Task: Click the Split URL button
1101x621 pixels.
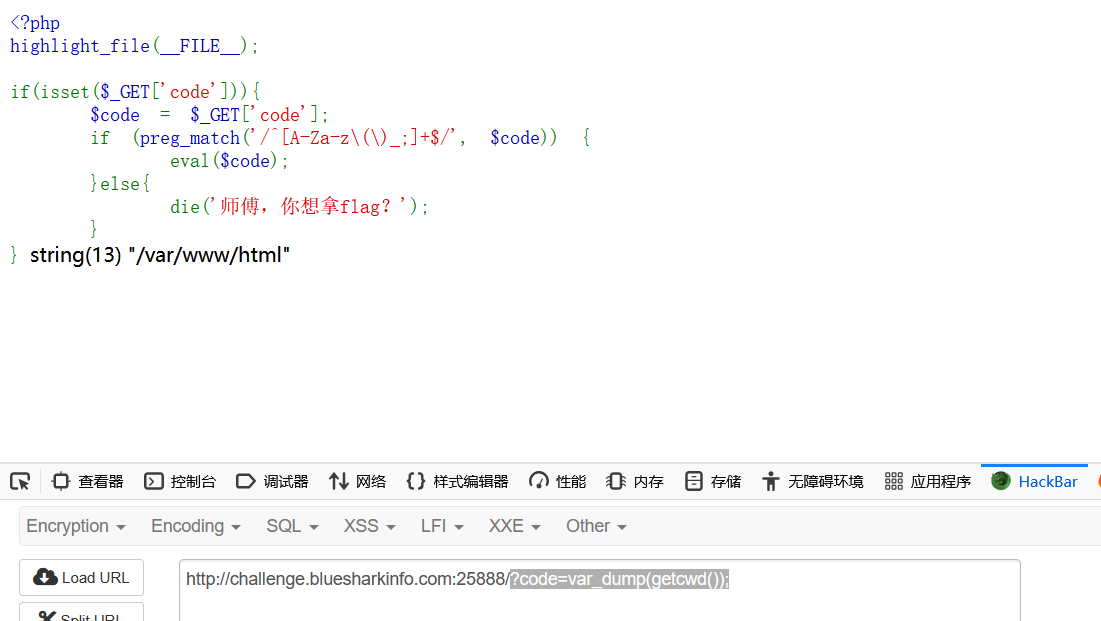Action: pos(81,613)
